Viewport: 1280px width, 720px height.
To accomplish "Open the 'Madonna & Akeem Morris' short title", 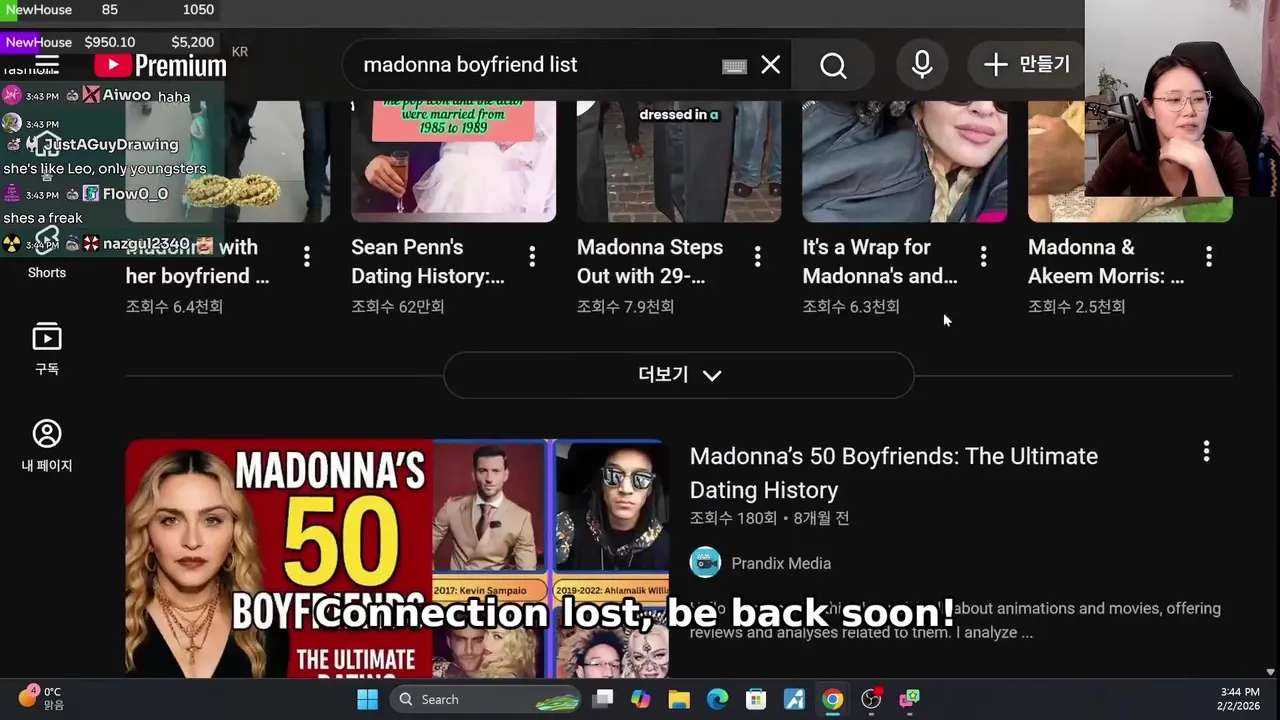I will point(1106,262).
